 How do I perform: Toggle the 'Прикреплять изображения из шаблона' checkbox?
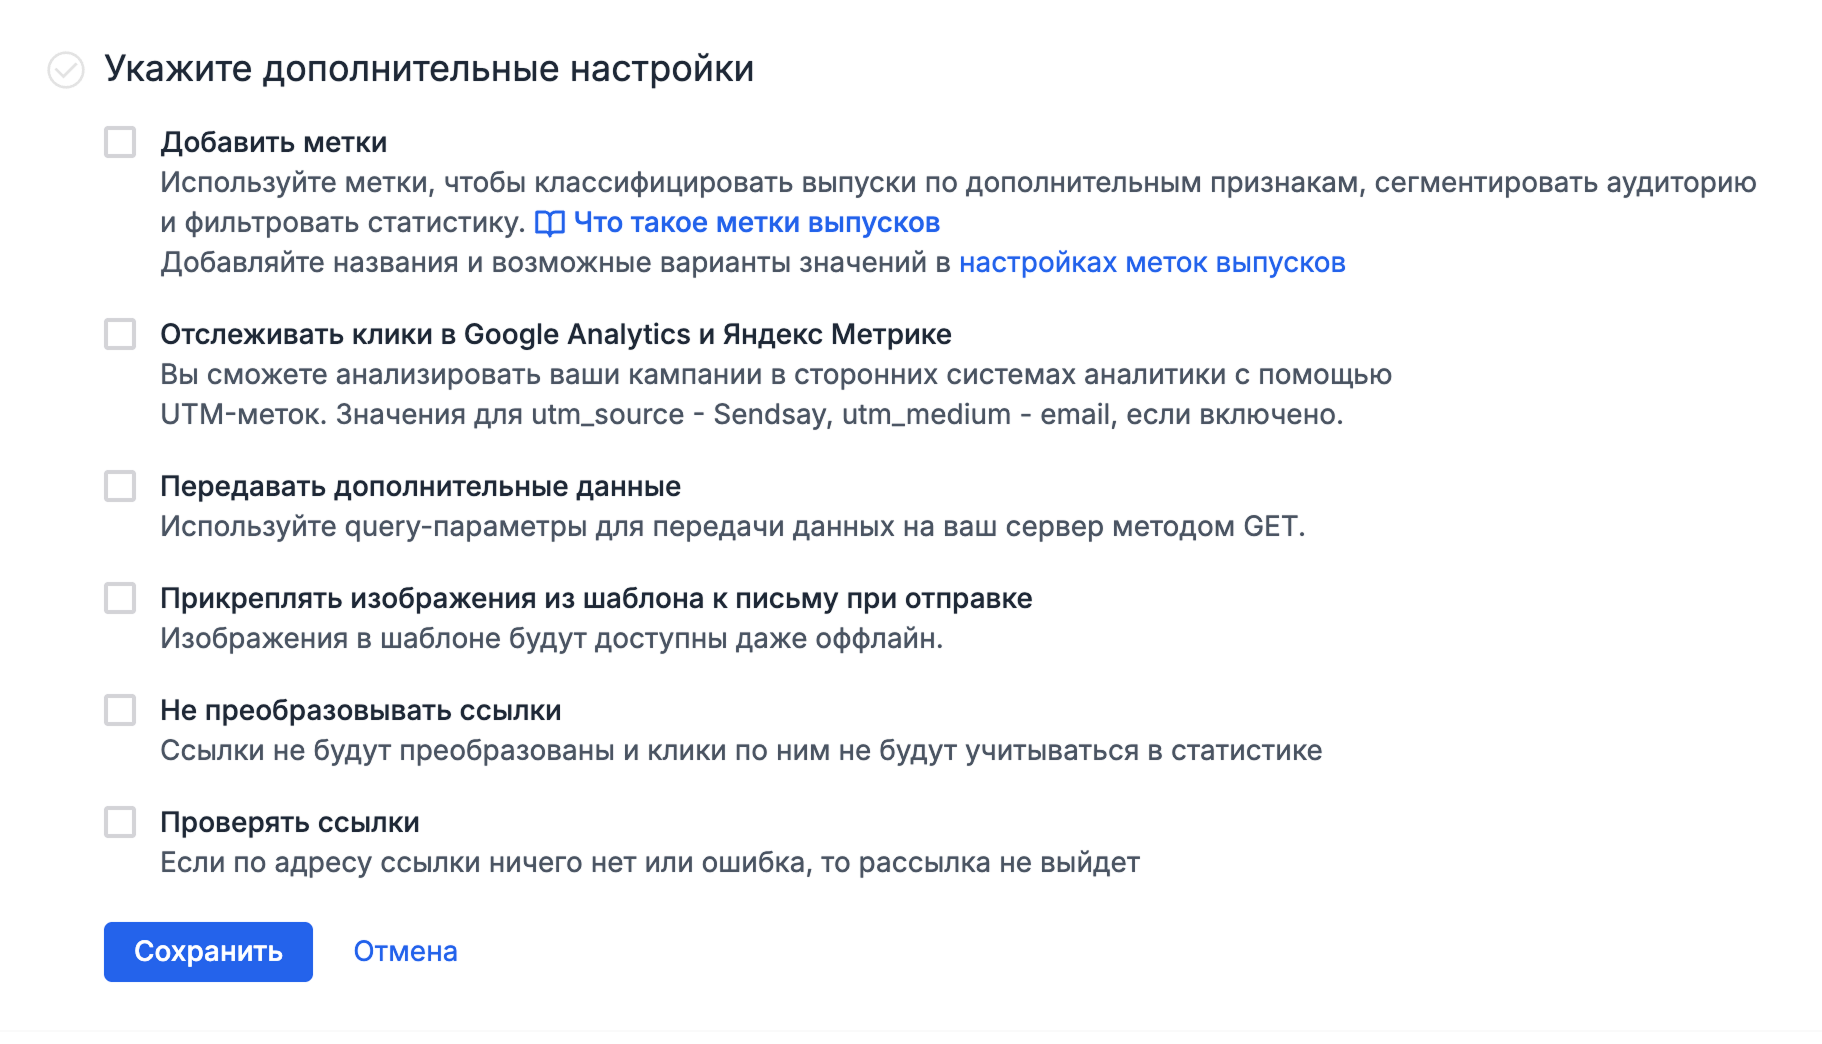(x=120, y=598)
